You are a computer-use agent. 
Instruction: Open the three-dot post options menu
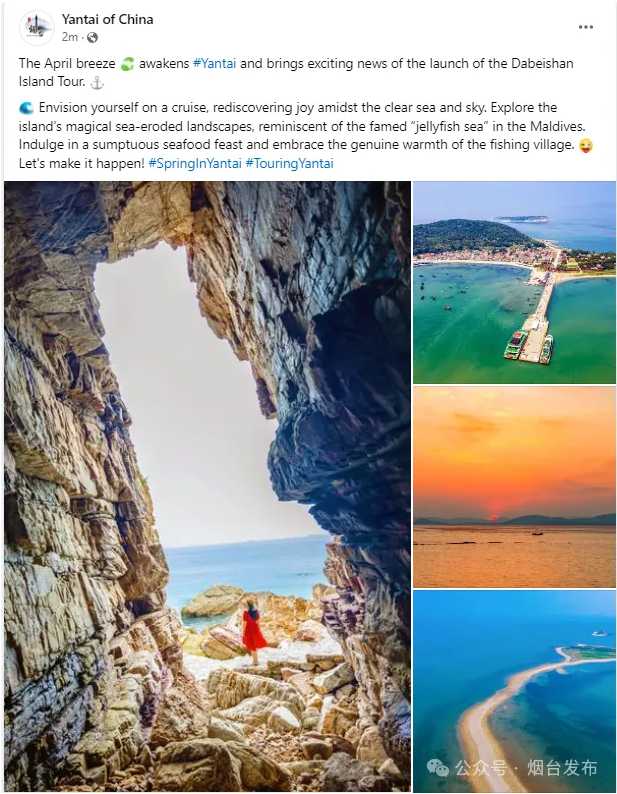click(x=586, y=27)
